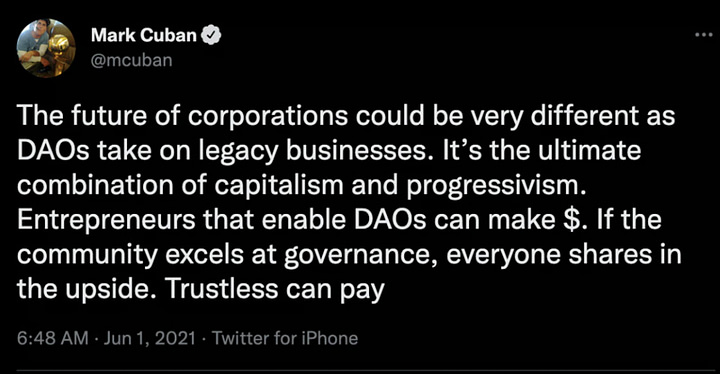This screenshot has height=374, width=720.
Task: Open the tweet's three-dot more options menu
Action: pyautogui.click(x=703, y=35)
